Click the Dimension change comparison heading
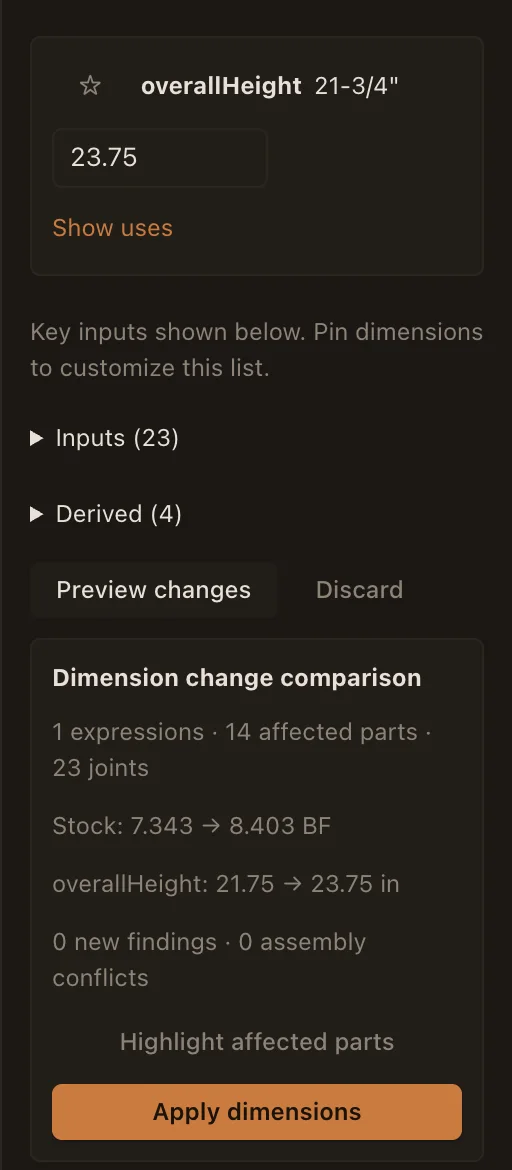Image resolution: width=512 pixels, height=1170 pixels. coord(237,678)
